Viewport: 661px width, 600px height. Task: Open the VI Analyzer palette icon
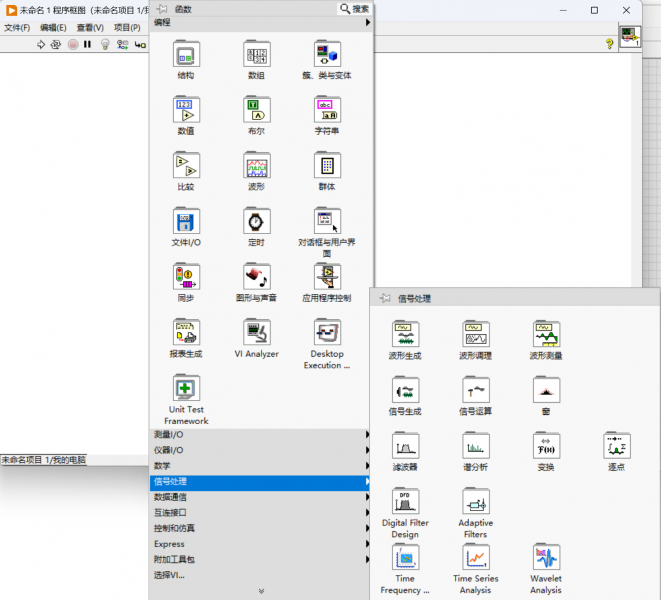(x=256, y=332)
